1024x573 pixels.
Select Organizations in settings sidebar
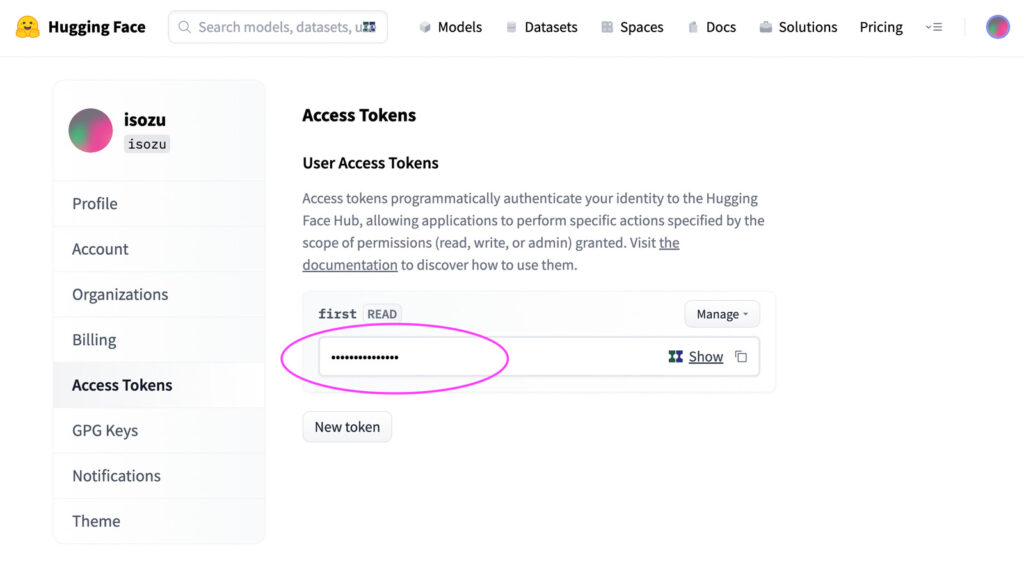point(159,294)
